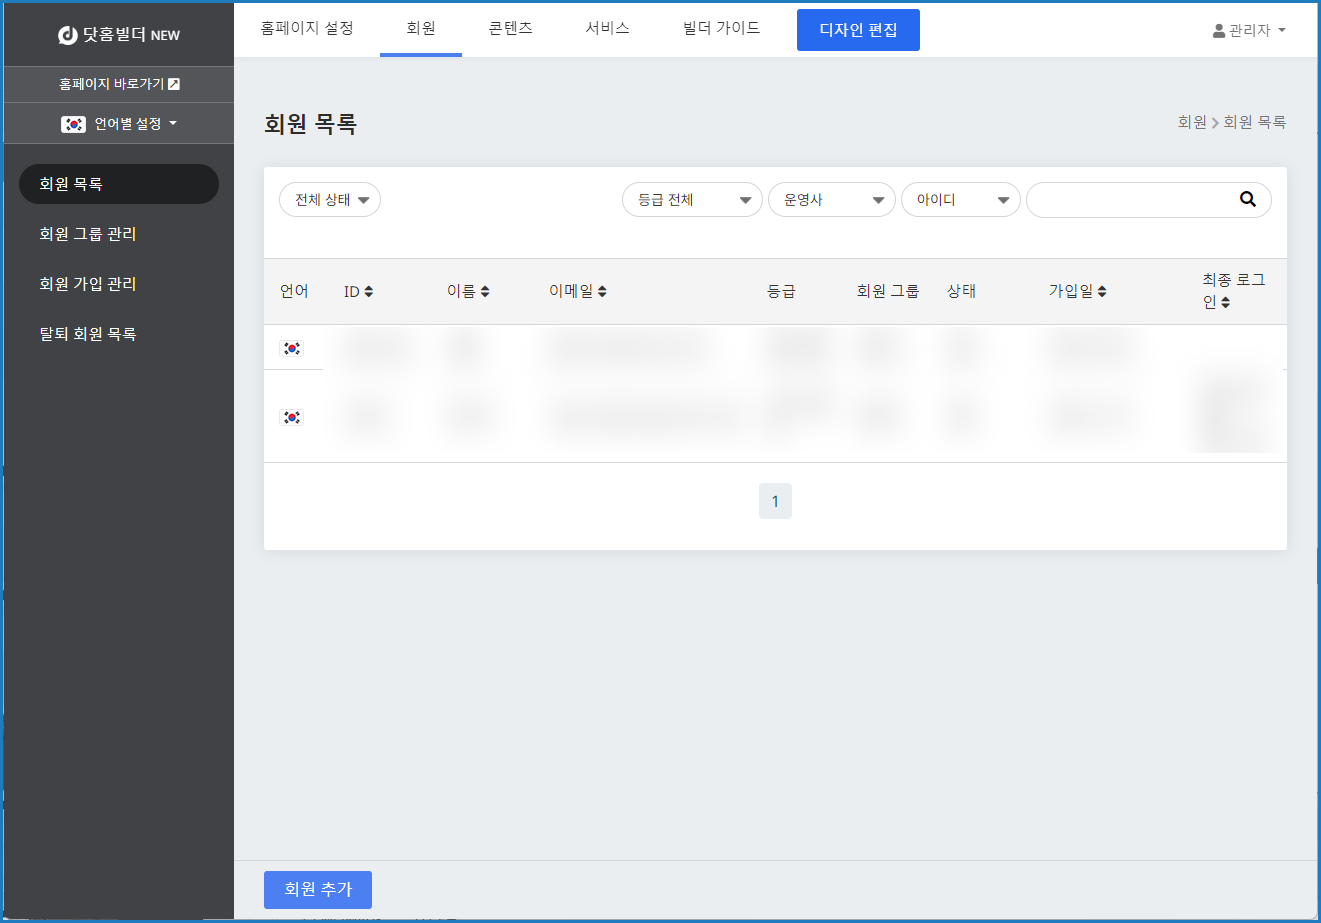Sort by 최종 로그인 column arrows

(x=1226, y=303)
